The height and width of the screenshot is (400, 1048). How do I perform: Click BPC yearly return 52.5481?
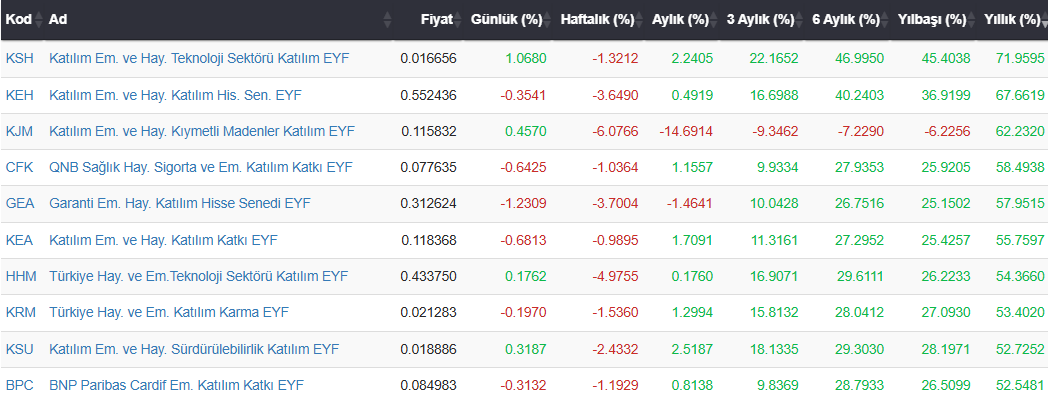(x=1019, y=385)
